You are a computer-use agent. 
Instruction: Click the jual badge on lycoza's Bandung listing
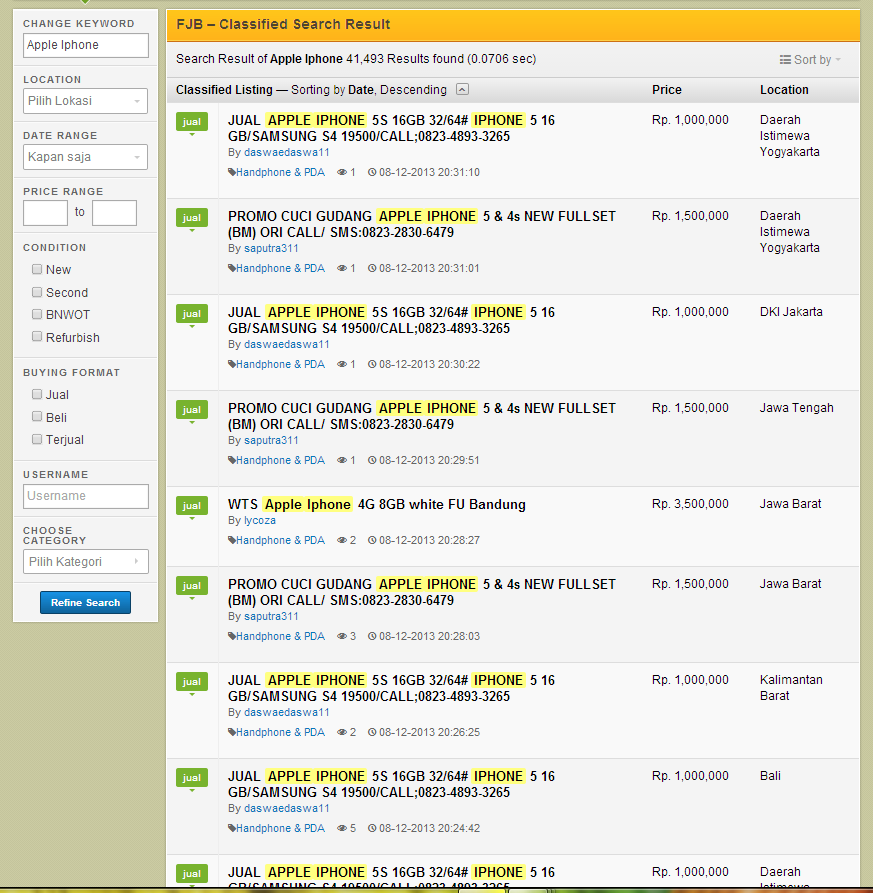click(x=191, y=507)
